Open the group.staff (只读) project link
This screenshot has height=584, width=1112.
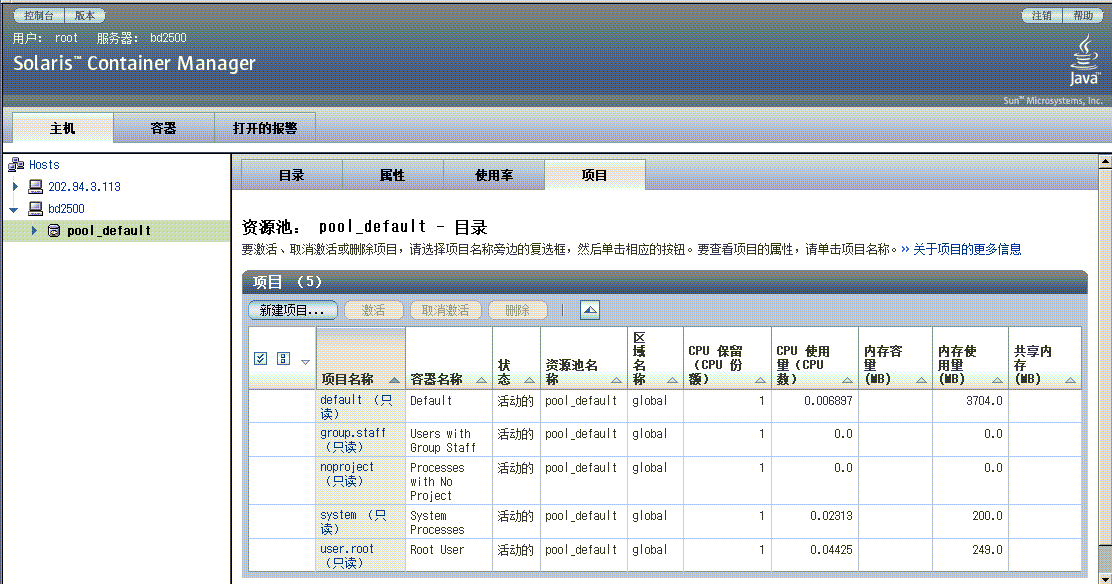352,440
